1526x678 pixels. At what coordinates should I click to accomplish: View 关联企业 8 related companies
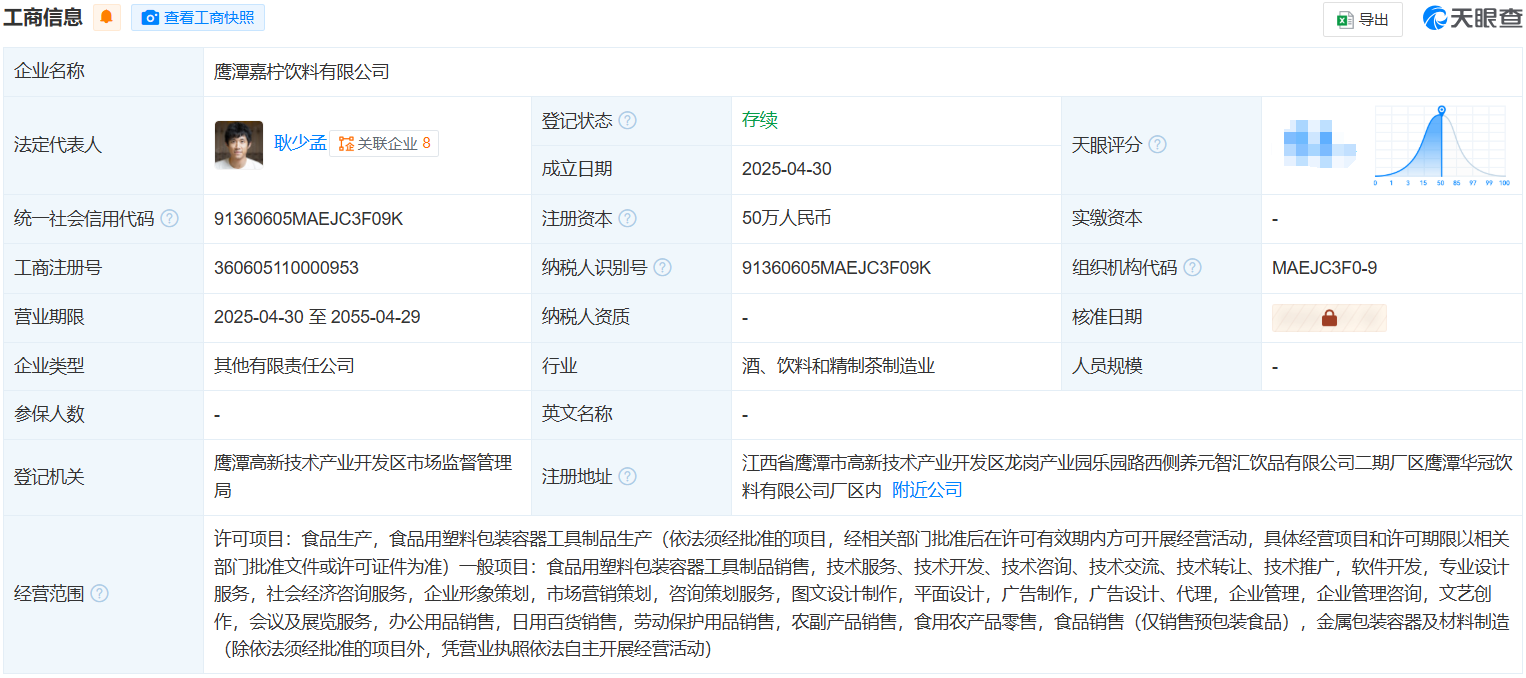(384, 144)
